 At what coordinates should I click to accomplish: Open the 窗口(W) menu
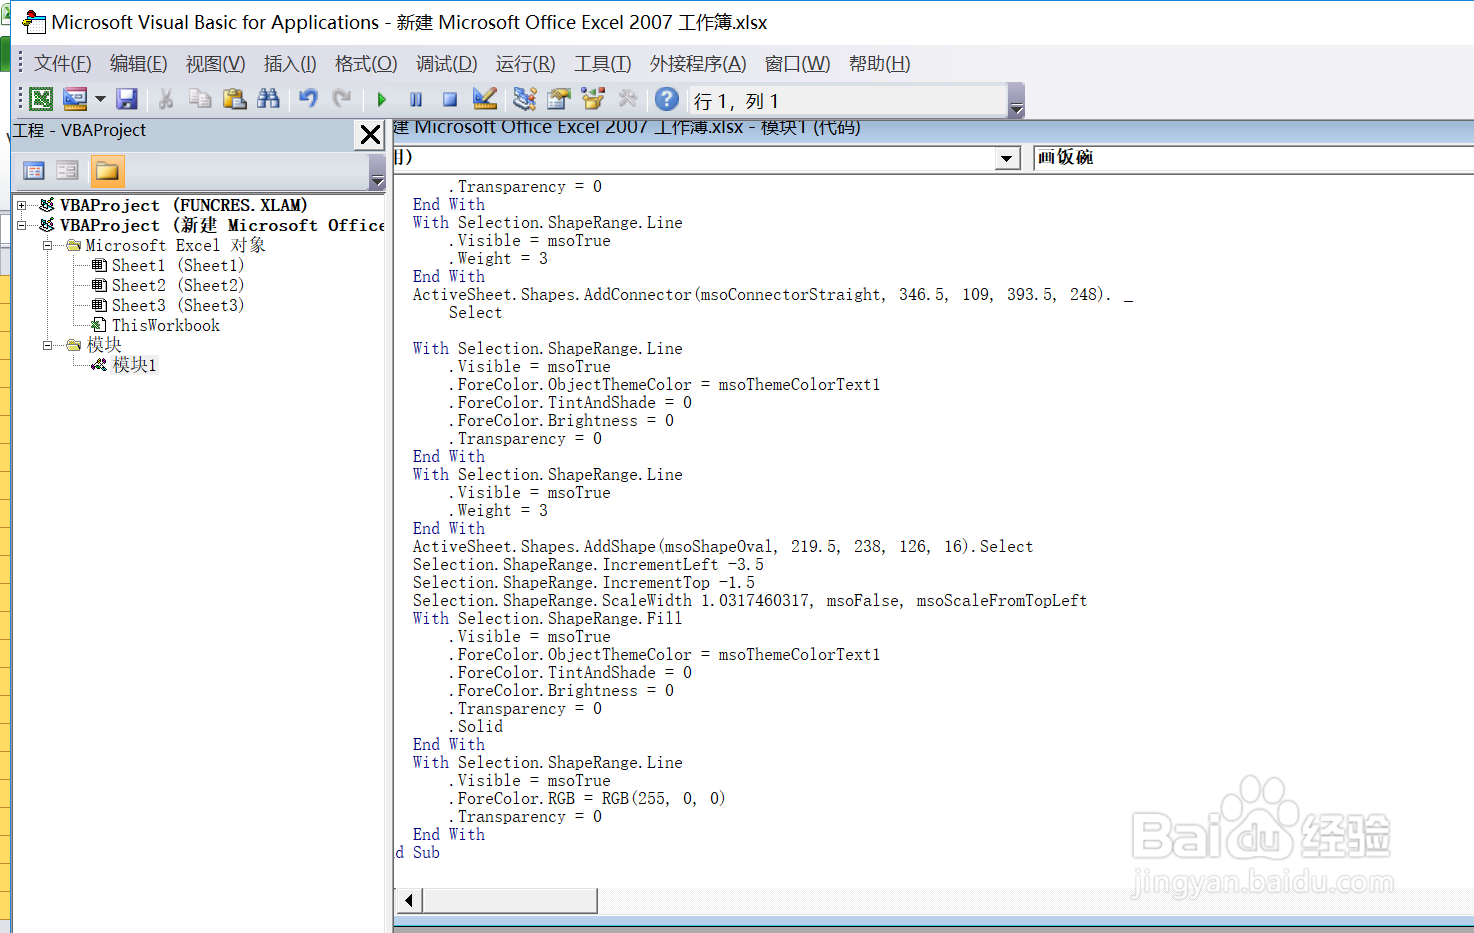pos(797,64)
